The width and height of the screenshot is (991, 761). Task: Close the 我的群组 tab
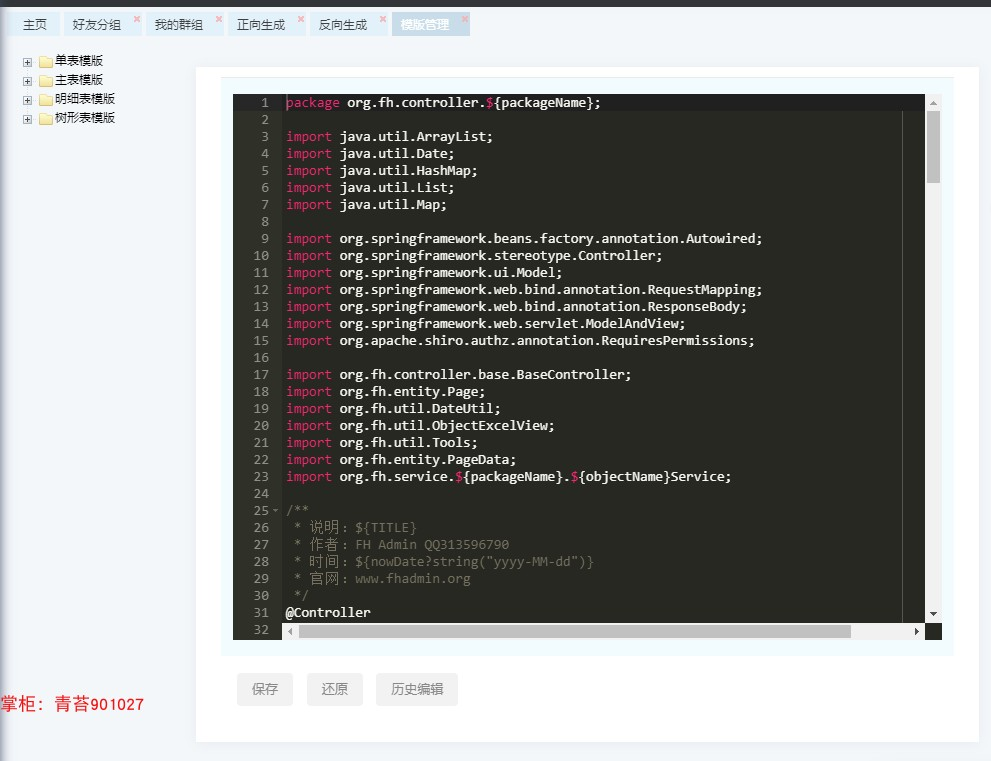(x=219, y=19)
